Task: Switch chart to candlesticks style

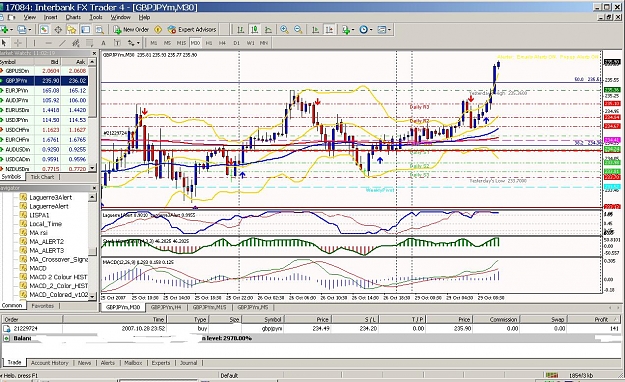Action: click(x=254, y=30)
